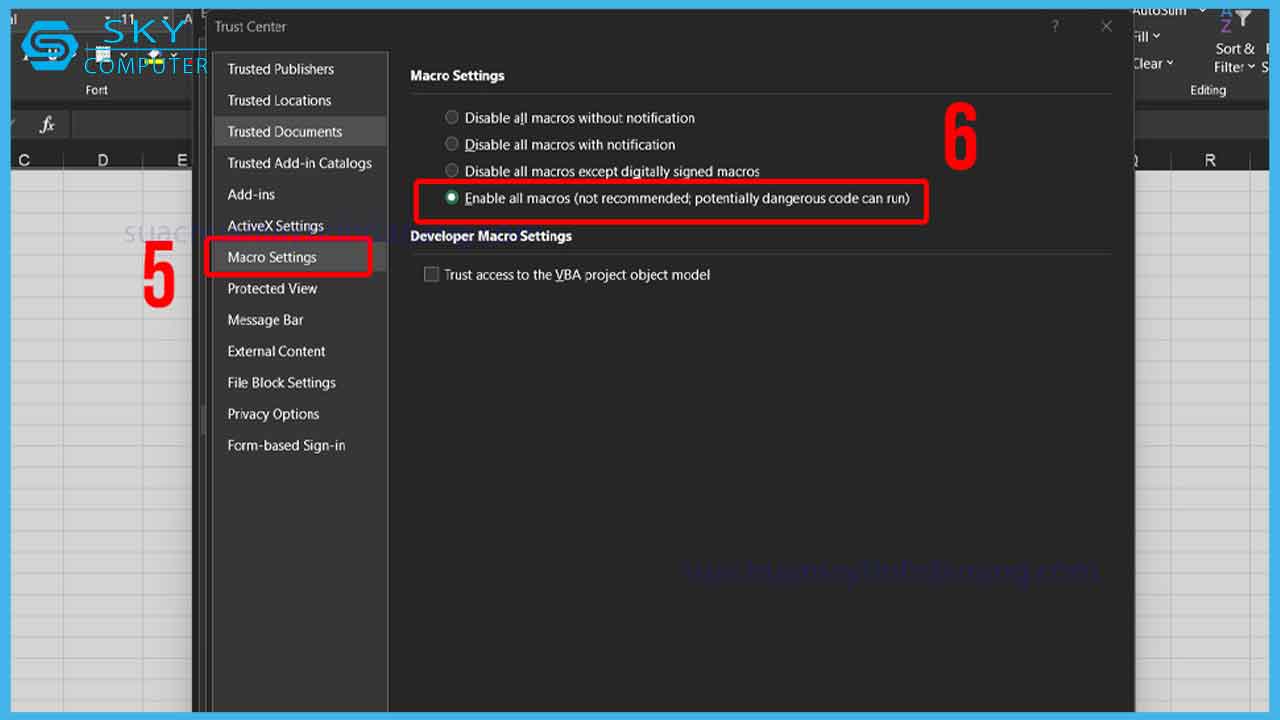Open External Content section
Screen dimensions: 1280x720
tap(300, 351)
